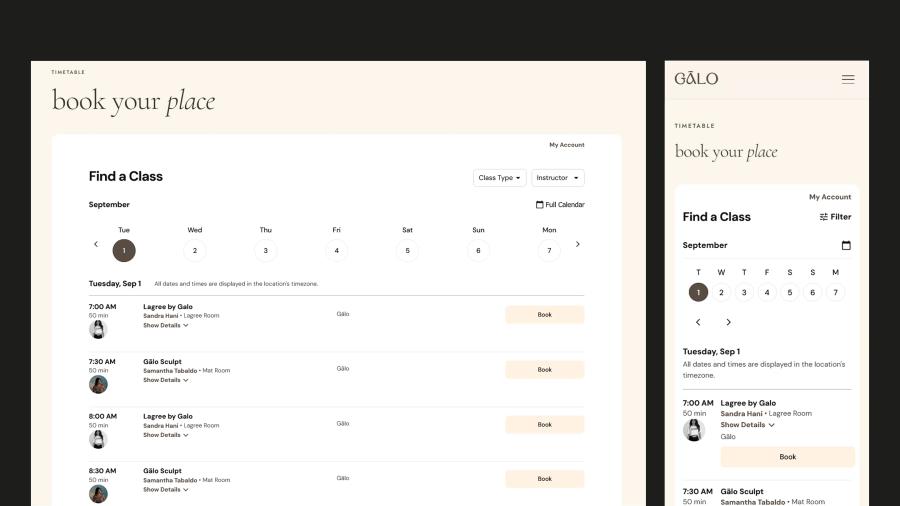The image size is (900, 506).
Task: Click 'September' label in desktop view
Action: click(109, 205)
